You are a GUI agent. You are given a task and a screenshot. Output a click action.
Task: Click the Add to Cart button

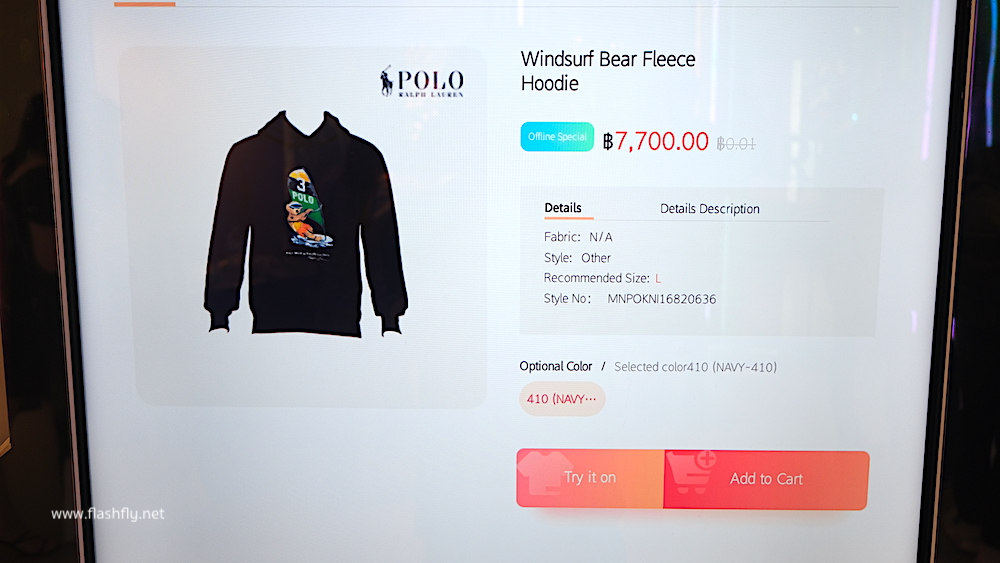click(766, 479)
